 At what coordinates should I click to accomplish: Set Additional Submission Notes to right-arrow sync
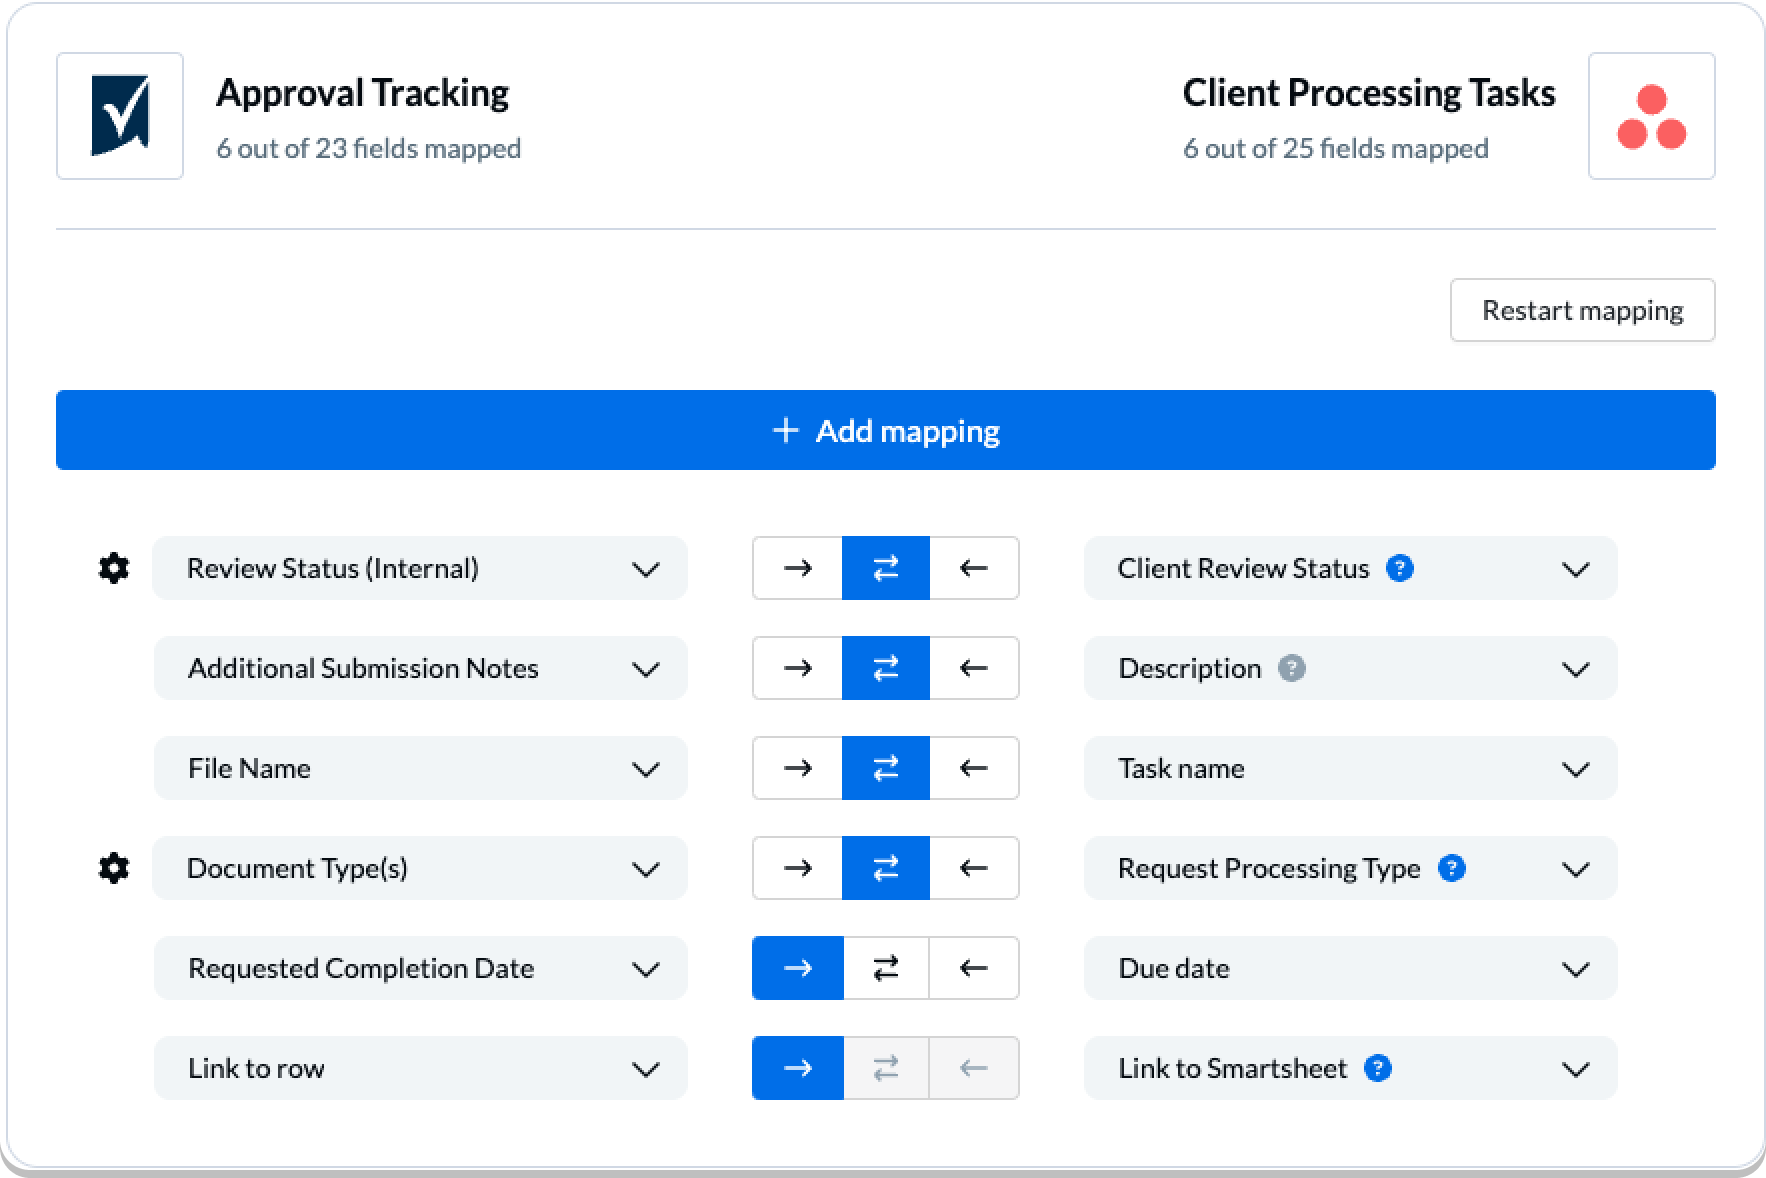[797, 668]
